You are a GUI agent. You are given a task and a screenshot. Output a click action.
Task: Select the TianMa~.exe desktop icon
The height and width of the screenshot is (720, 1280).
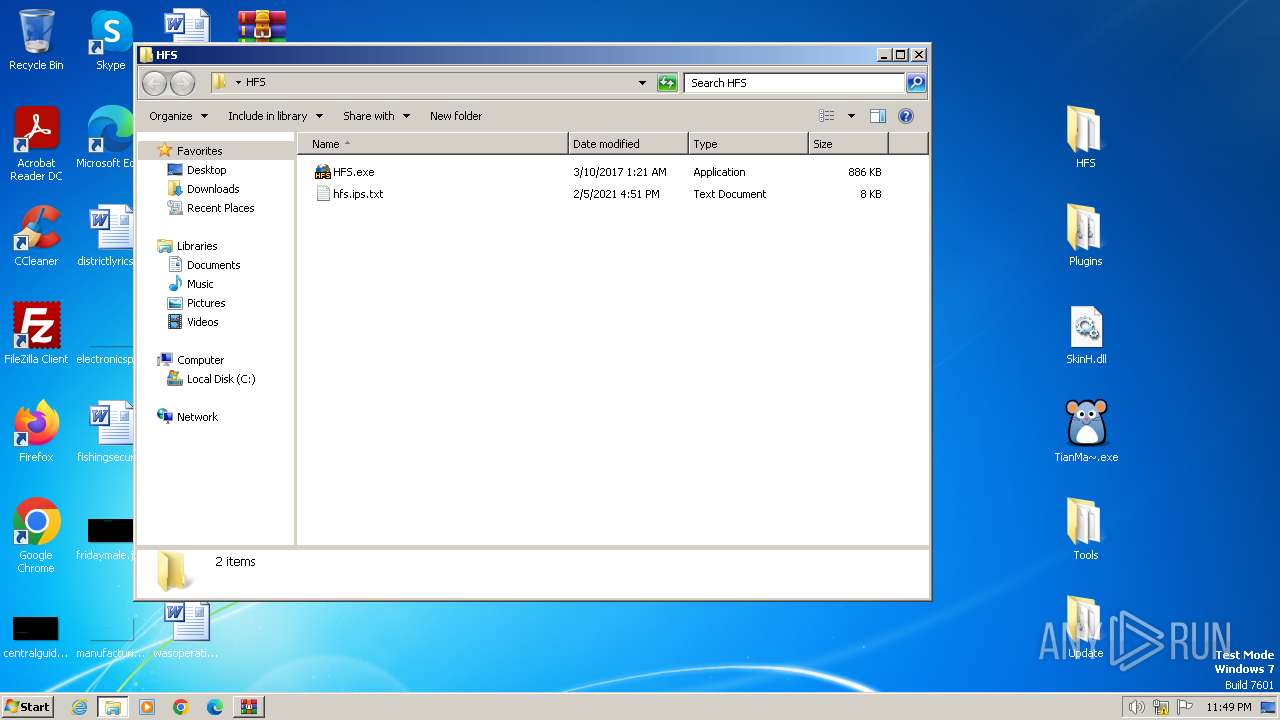[x=1086, y=432]
